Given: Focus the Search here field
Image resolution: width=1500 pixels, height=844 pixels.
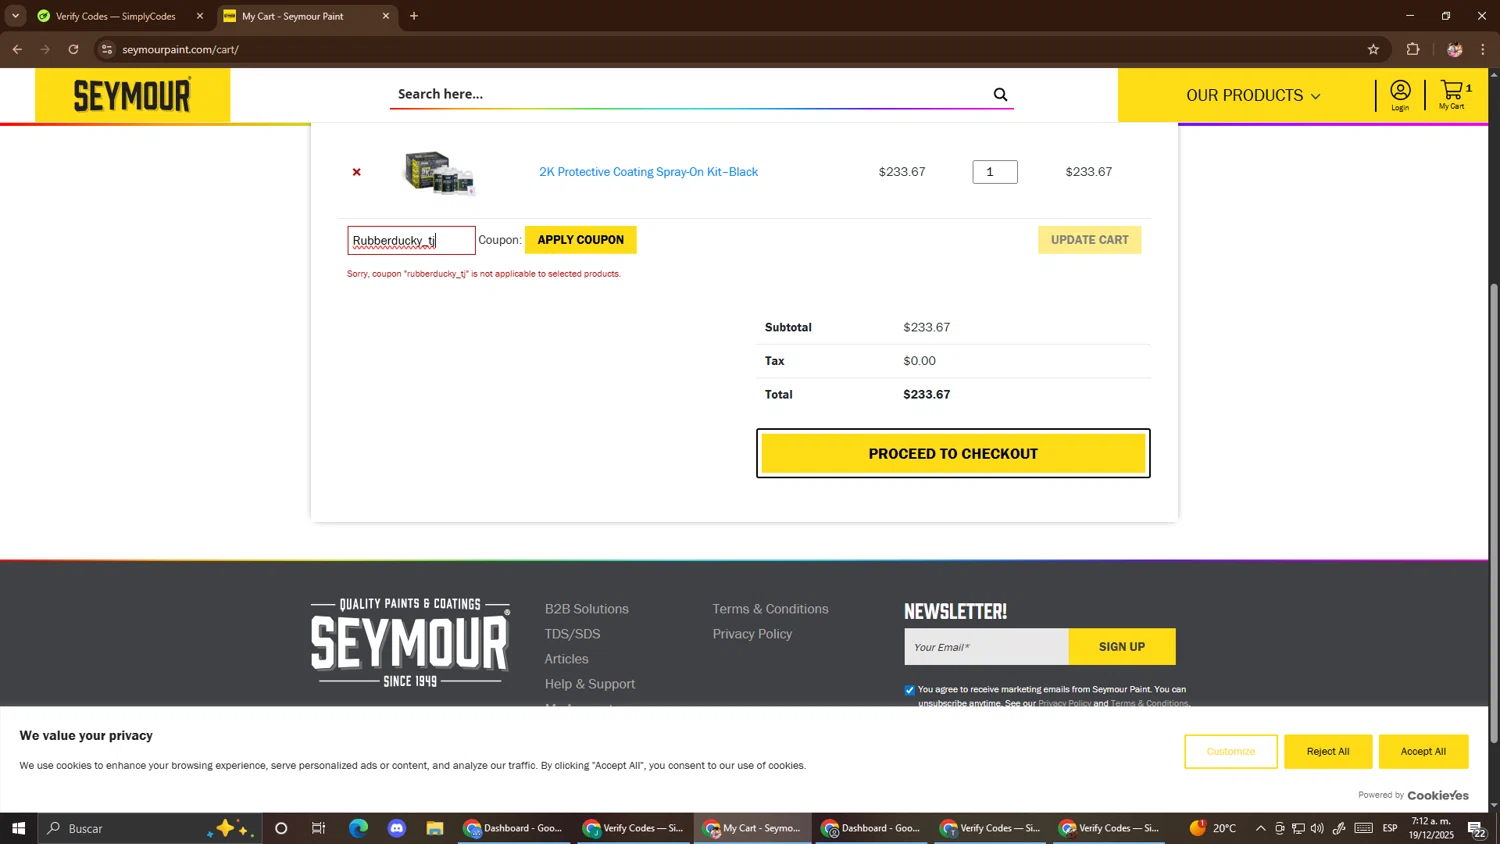Looking at the screenshot, I should pyautogui.click(x=690, y=94).
